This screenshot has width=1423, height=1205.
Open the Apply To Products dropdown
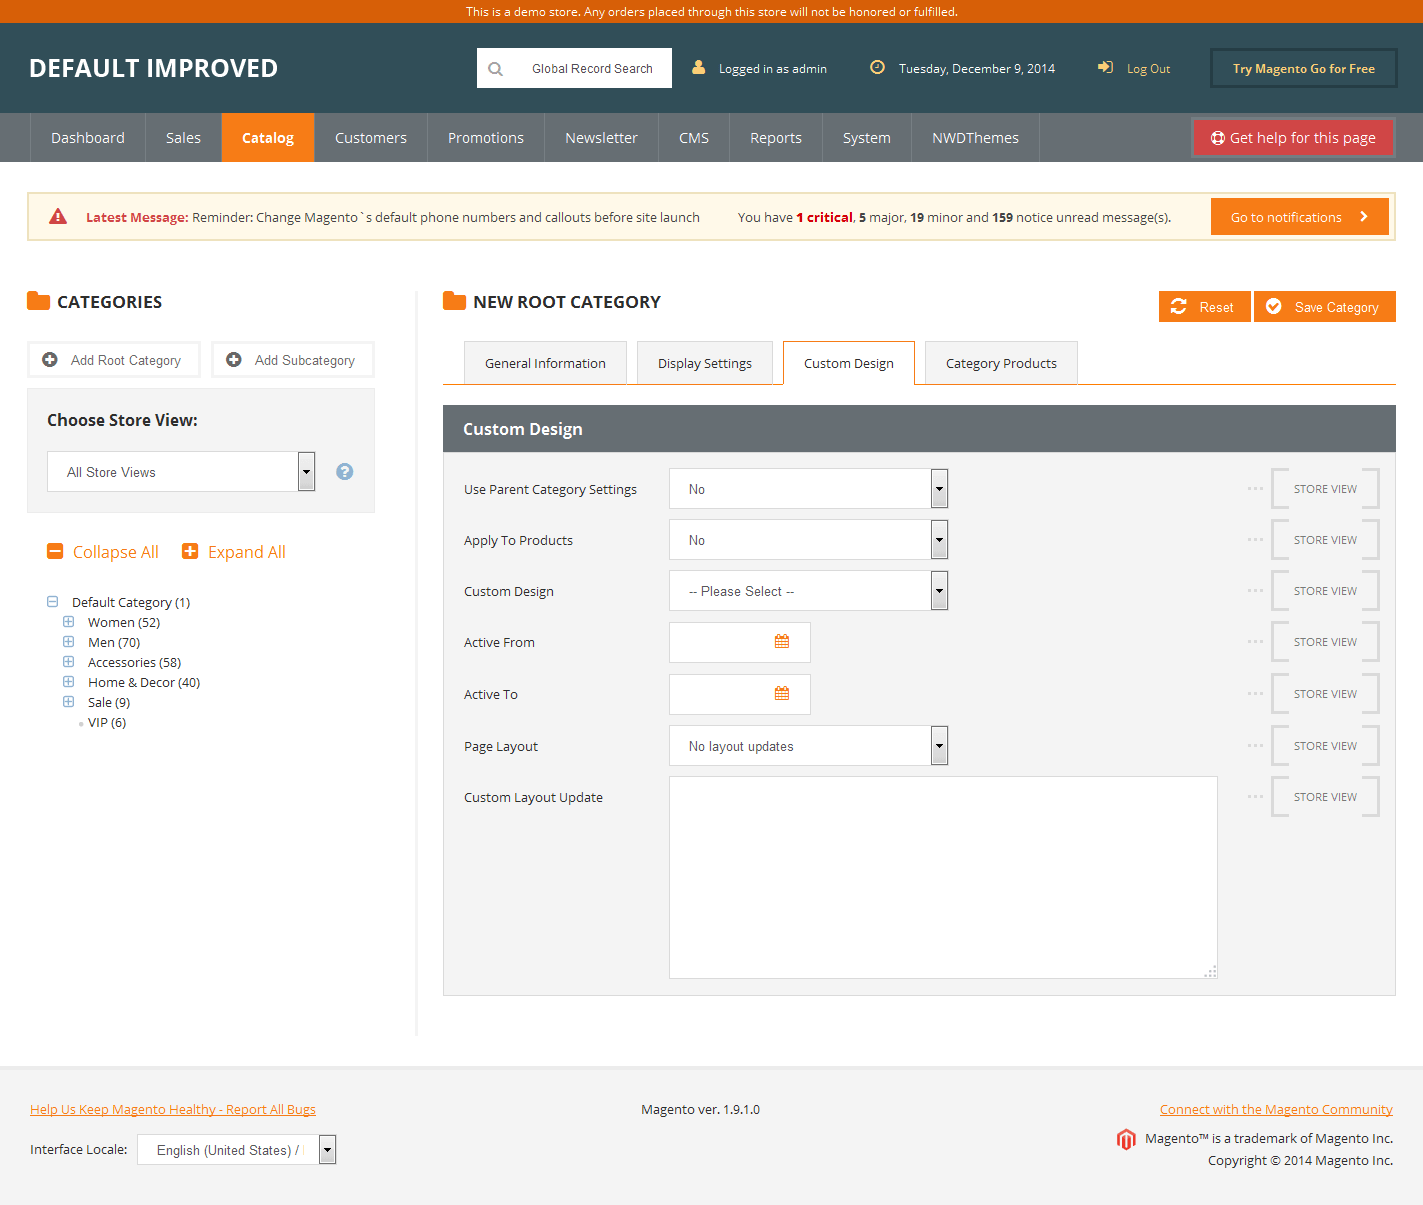(x=808, y=540)
